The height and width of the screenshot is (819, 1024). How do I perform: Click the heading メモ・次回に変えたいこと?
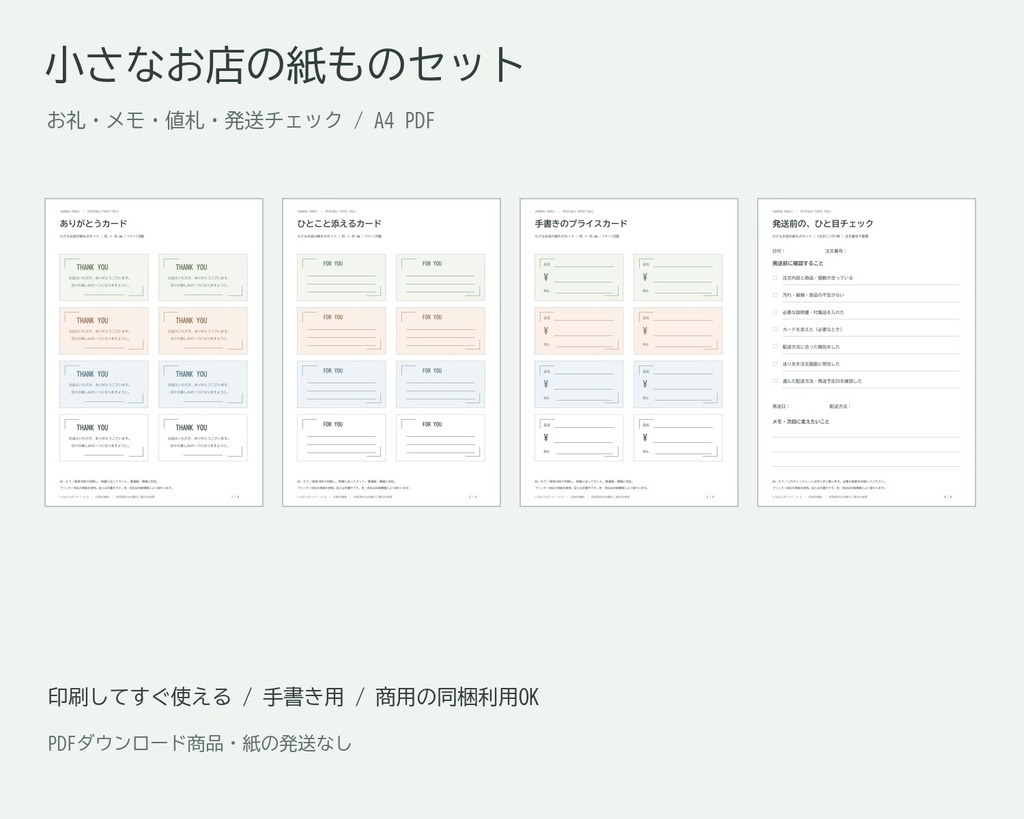pos(801,421)
